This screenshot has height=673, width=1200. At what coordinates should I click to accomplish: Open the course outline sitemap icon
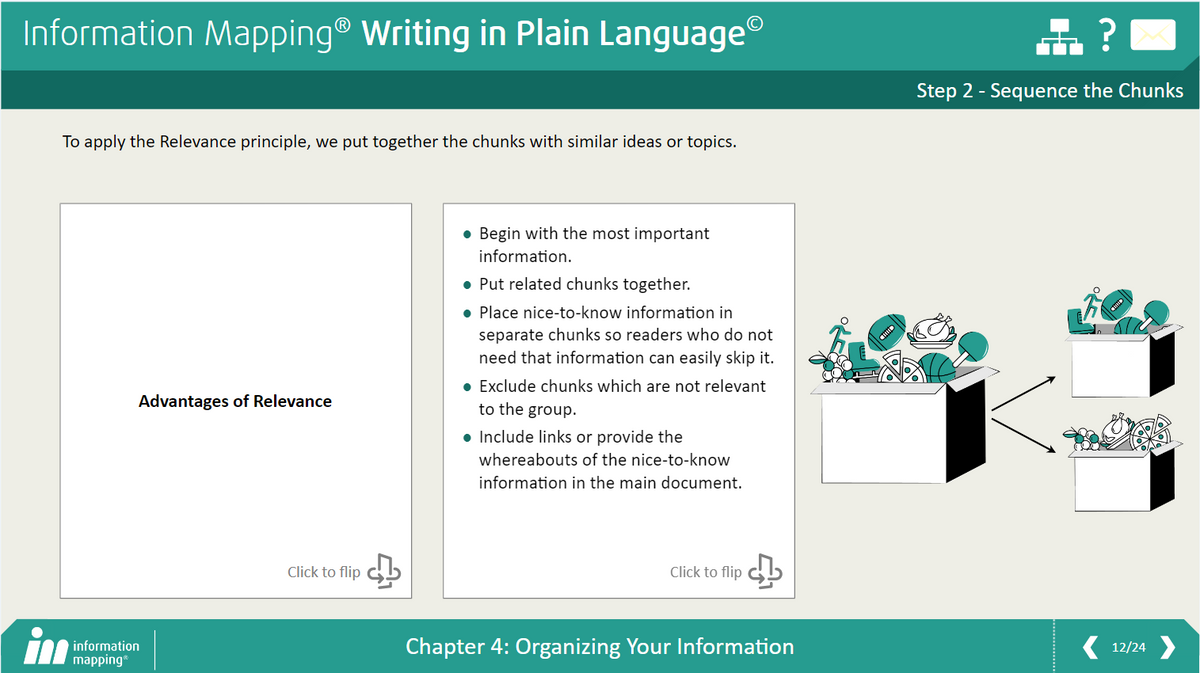tap(1058, 34)
